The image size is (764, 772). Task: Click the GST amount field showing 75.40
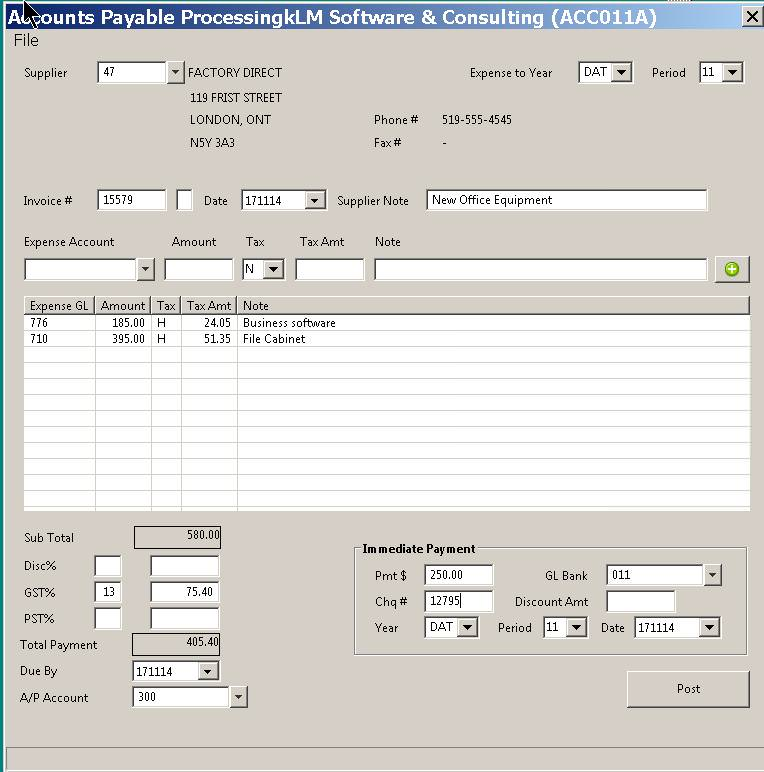tap(185, 592)
